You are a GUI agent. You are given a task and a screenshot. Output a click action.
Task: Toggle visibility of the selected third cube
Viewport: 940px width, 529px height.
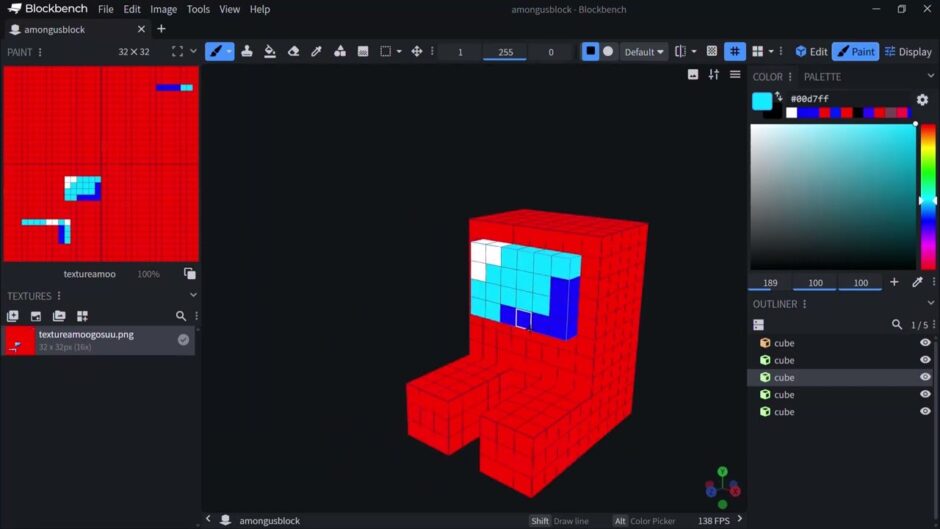pos(925,377)
